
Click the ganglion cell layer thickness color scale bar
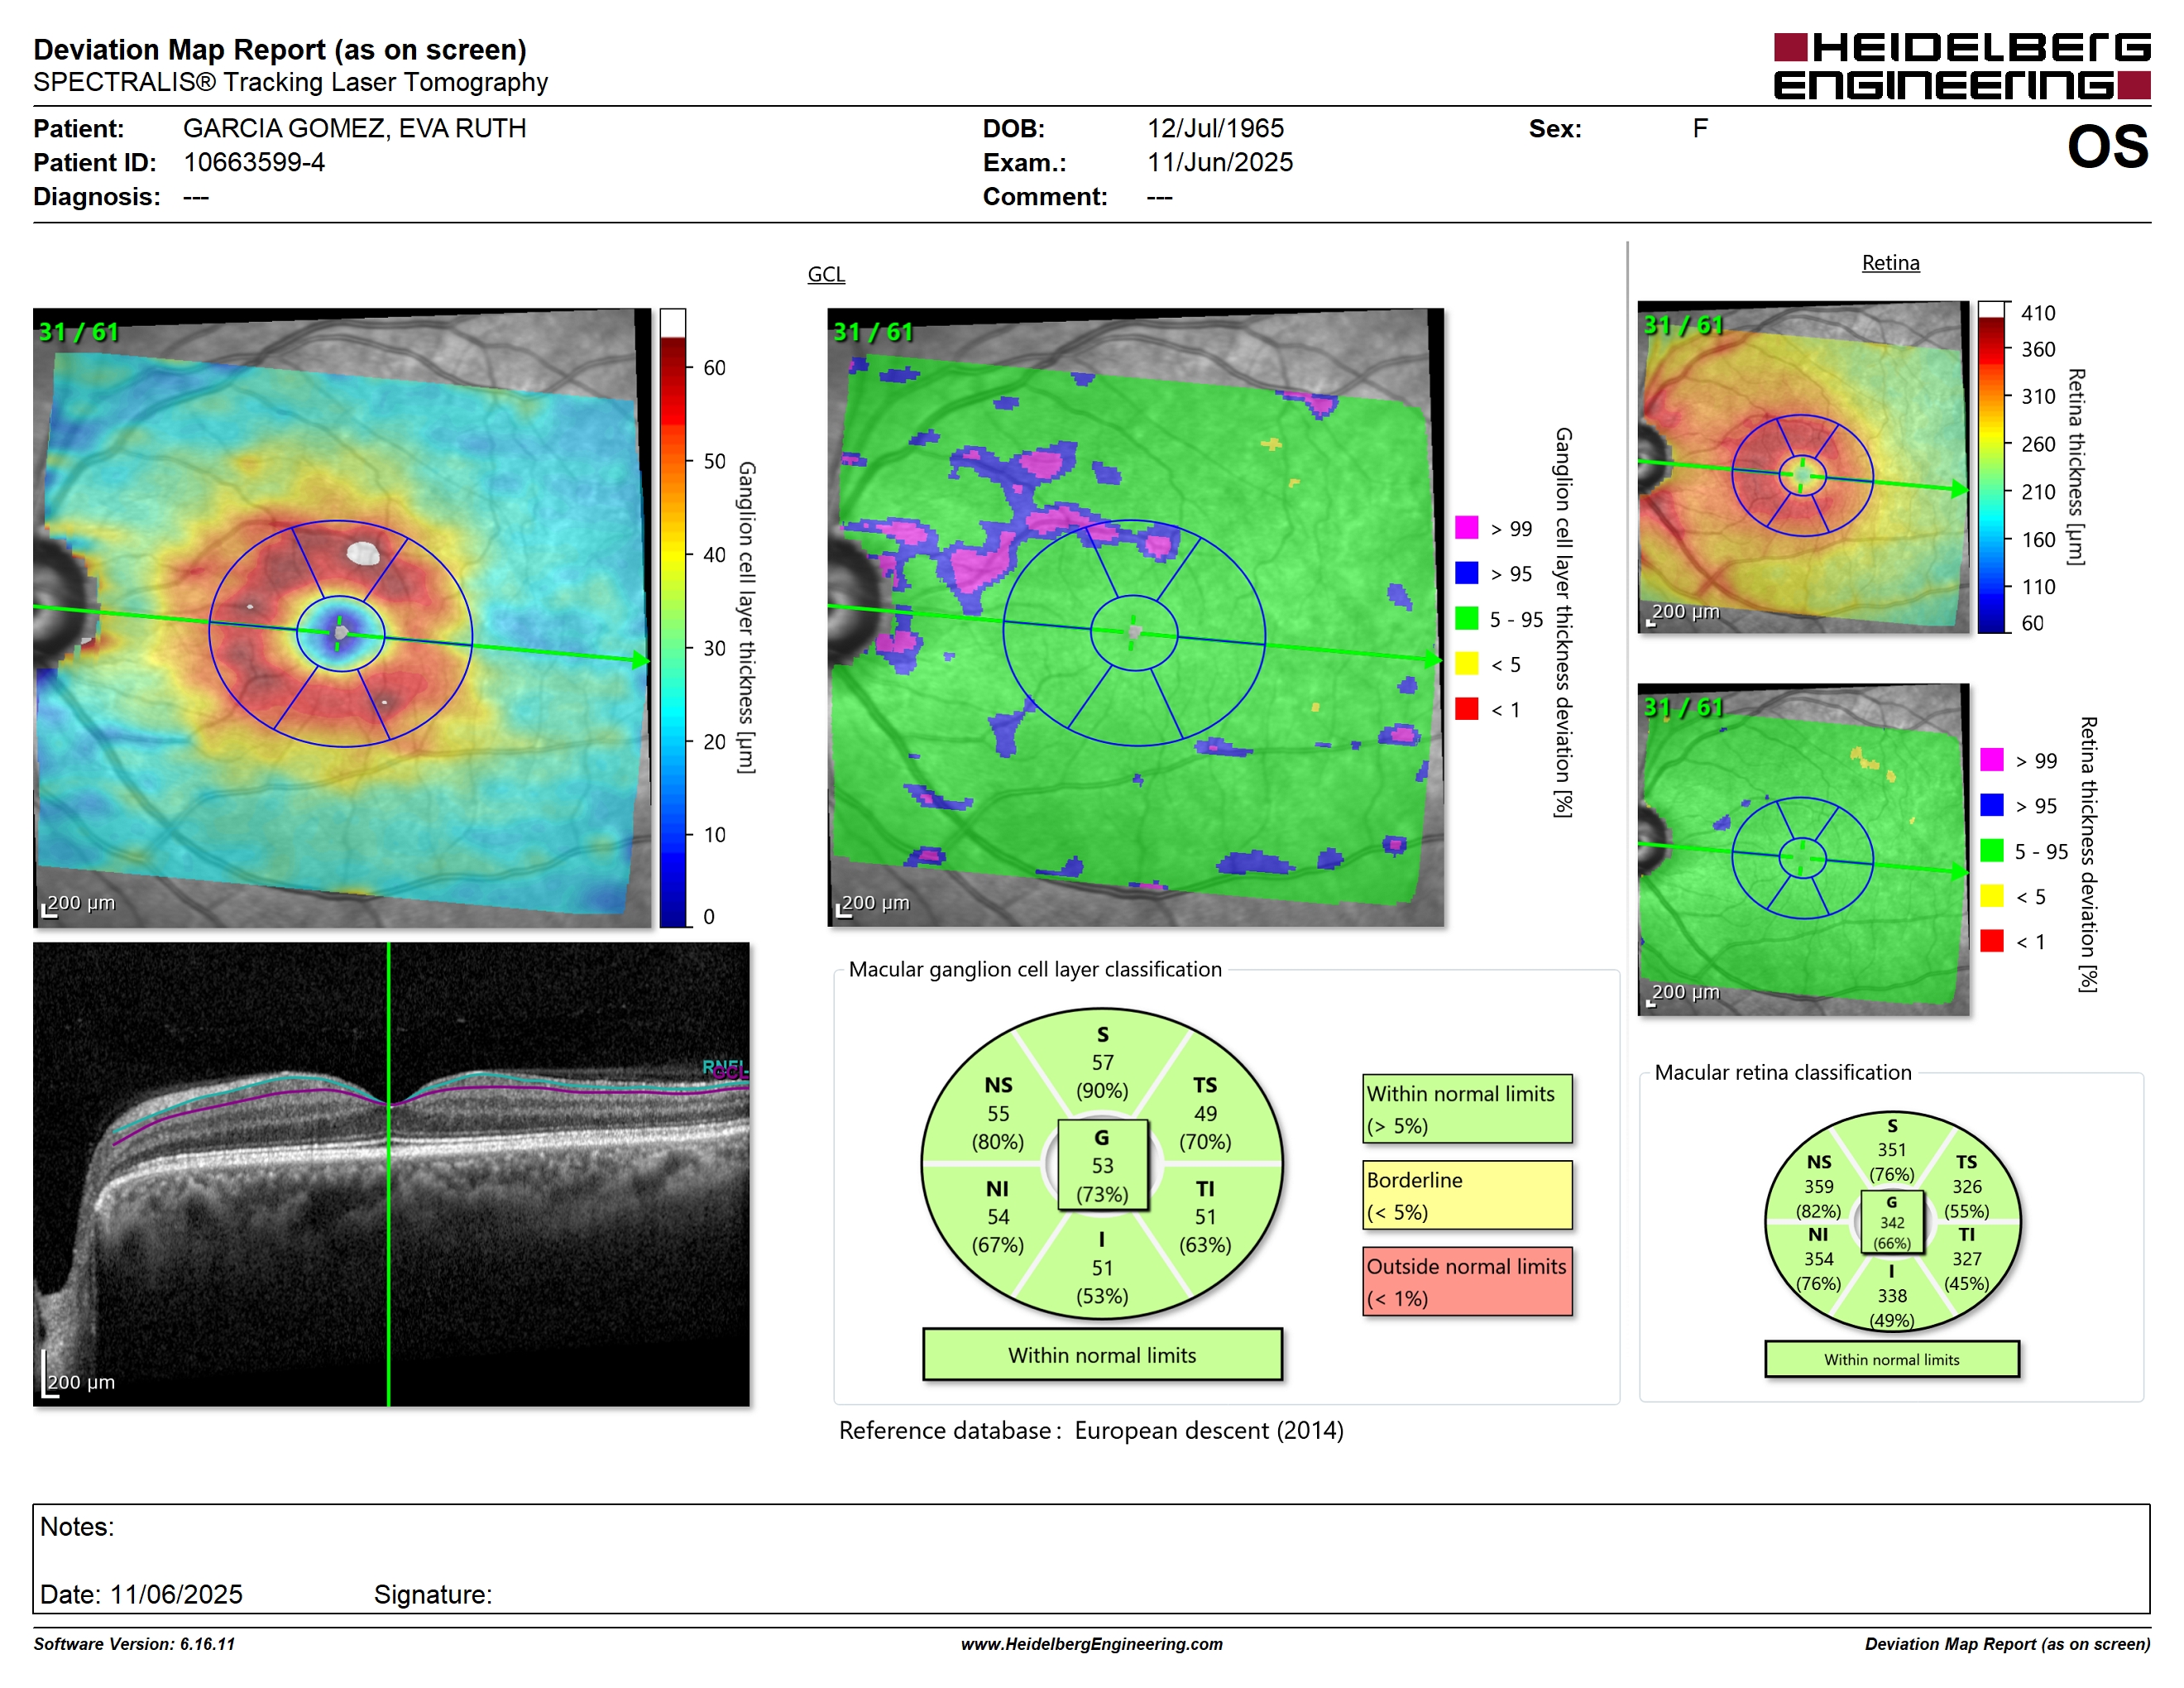(672, 617)
